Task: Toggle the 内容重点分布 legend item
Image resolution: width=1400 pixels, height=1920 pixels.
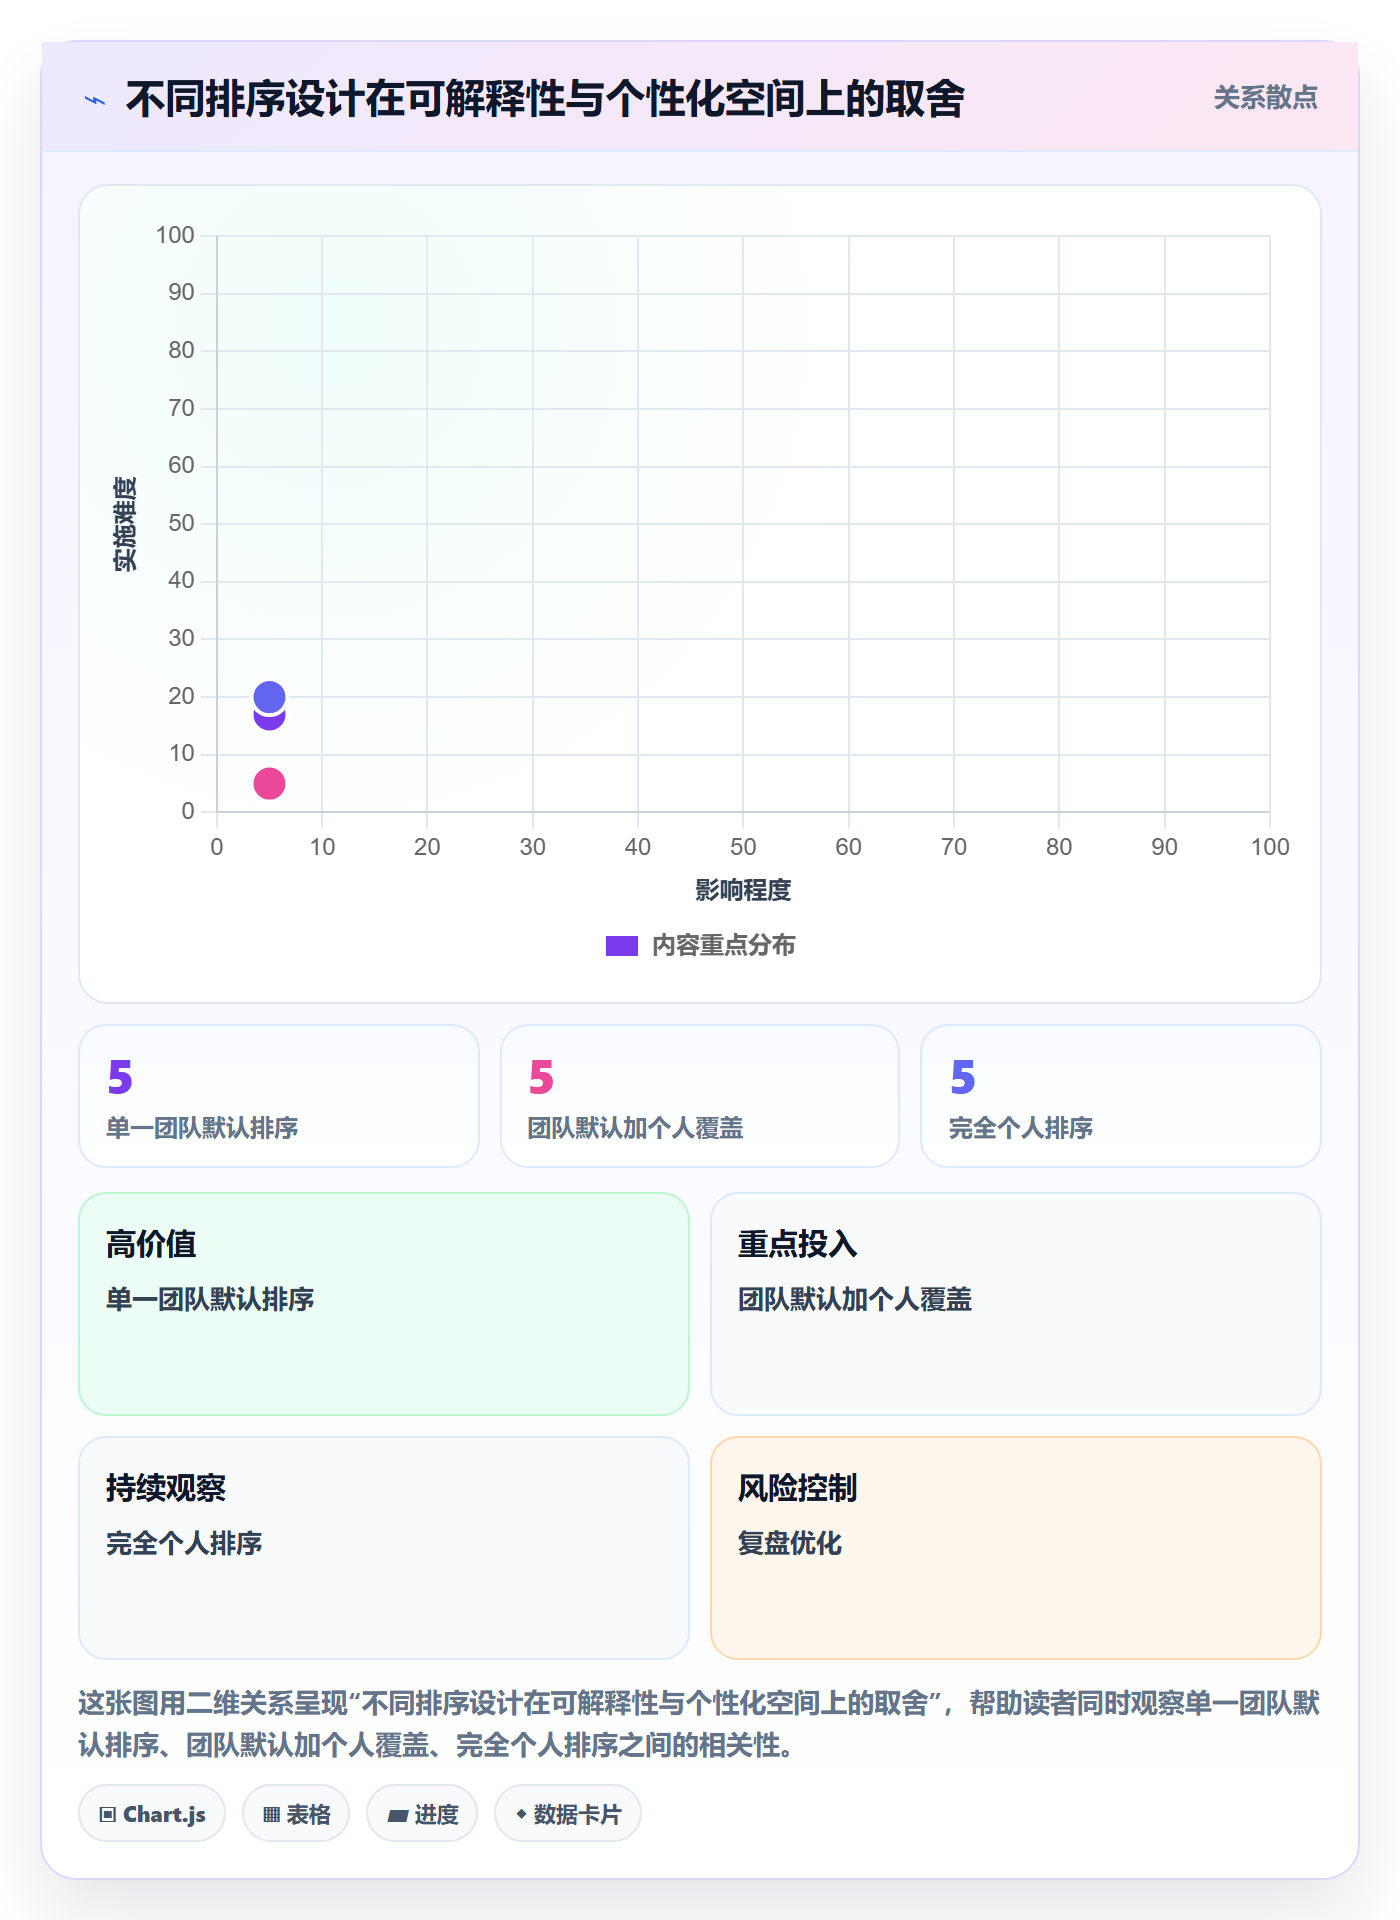Action: tap(700, 945)
